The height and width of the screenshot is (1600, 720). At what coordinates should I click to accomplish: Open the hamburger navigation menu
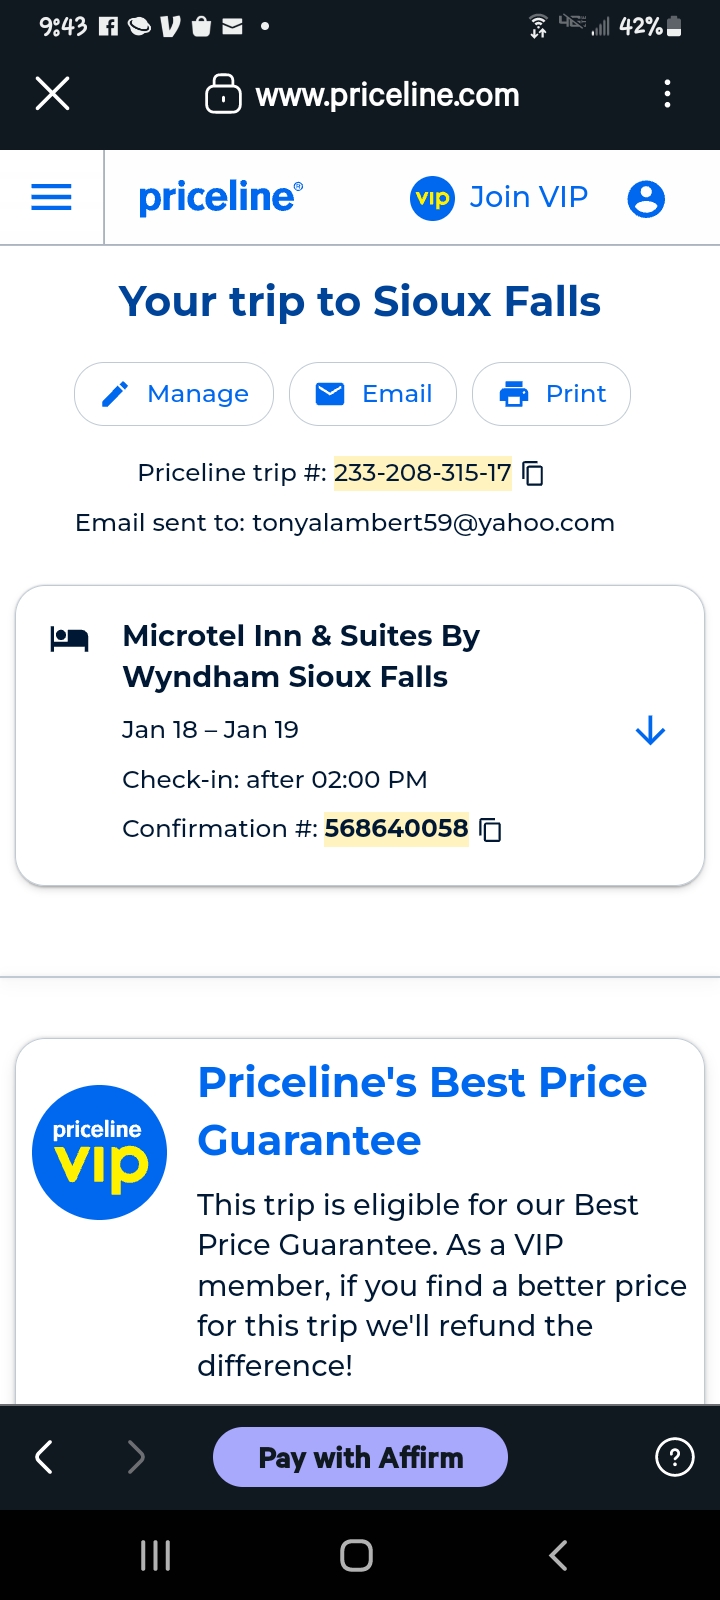52,197
